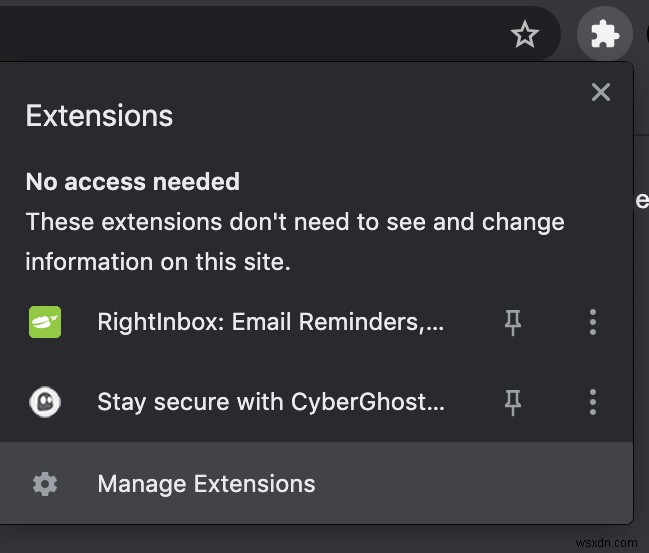Click the extensions access description text
649x553 pixels.
(x=294, y=242)
